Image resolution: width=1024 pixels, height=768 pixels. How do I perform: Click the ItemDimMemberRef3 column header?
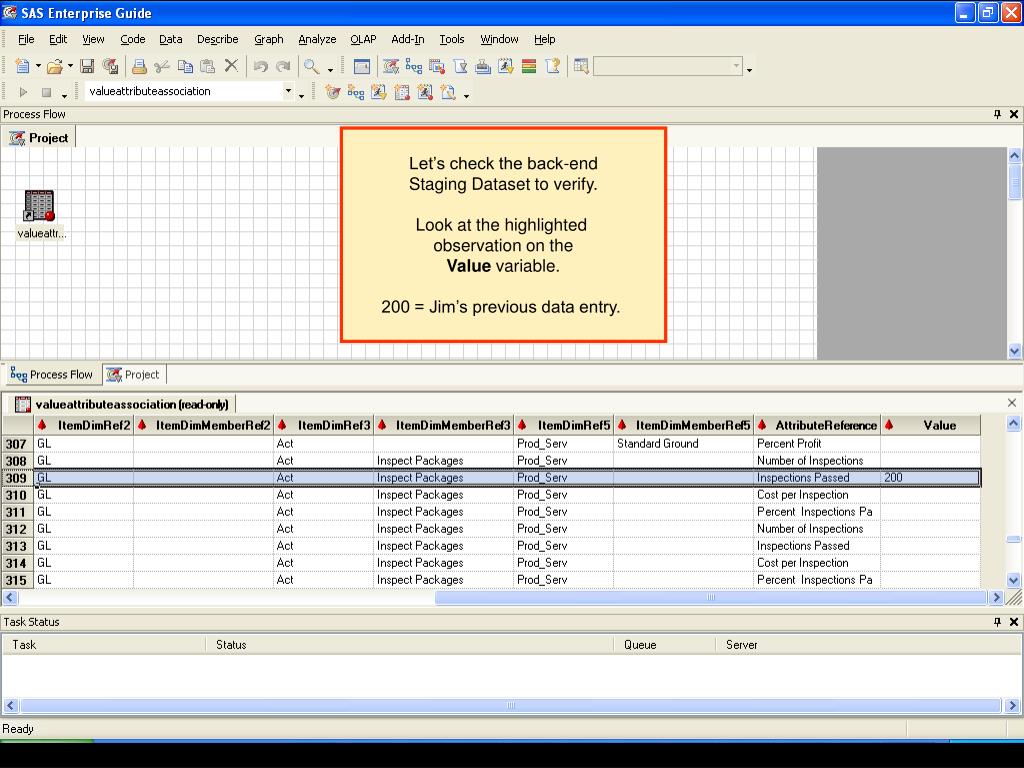(443, 426)
